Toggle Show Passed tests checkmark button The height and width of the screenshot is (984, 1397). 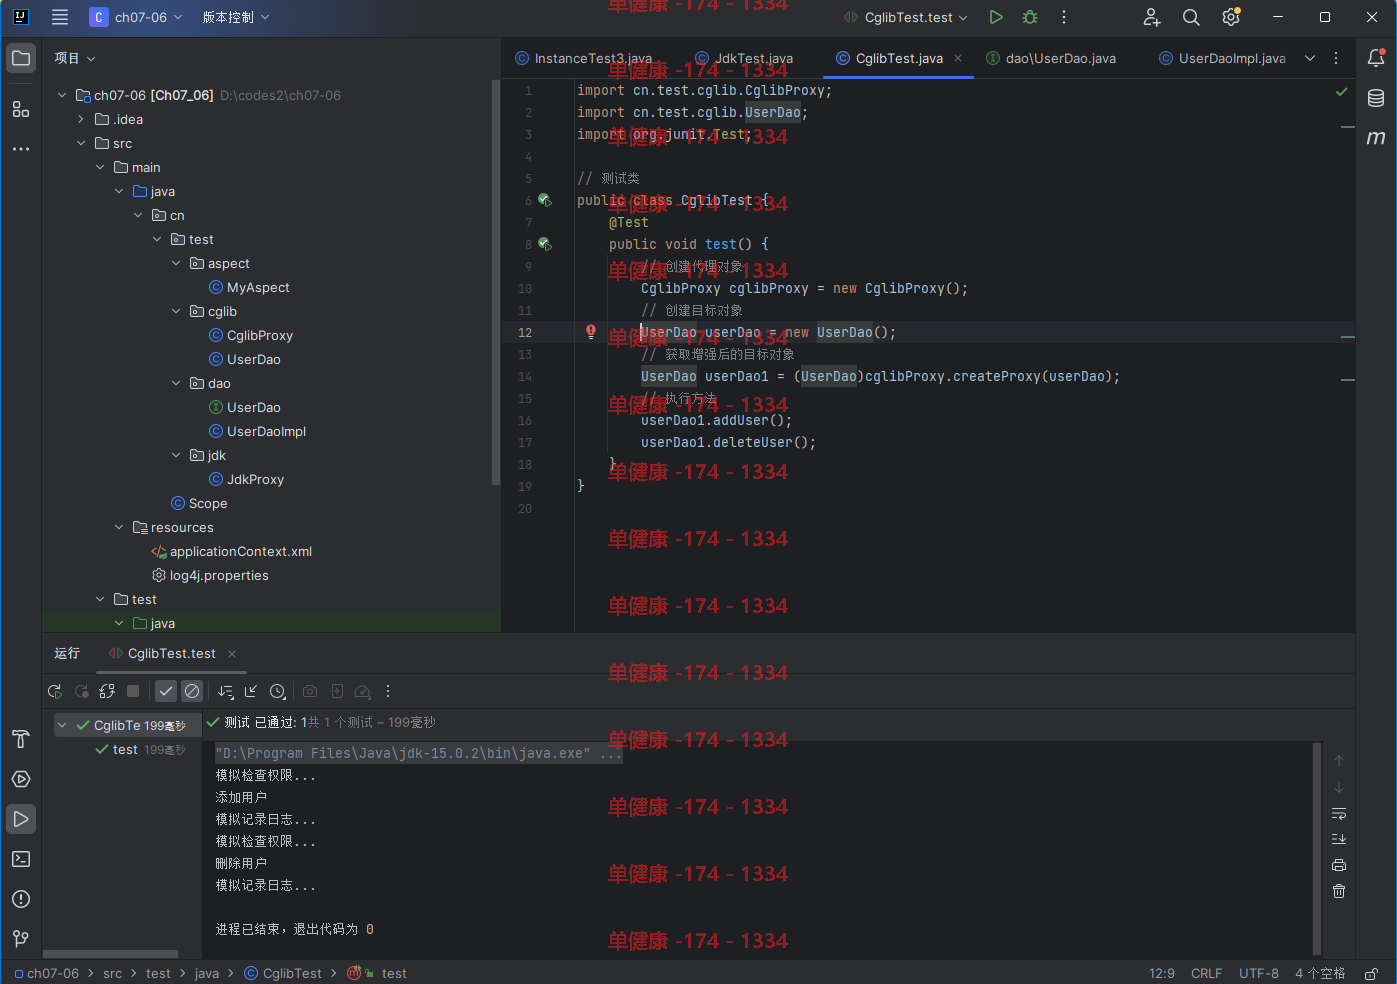tap(166, 691)
